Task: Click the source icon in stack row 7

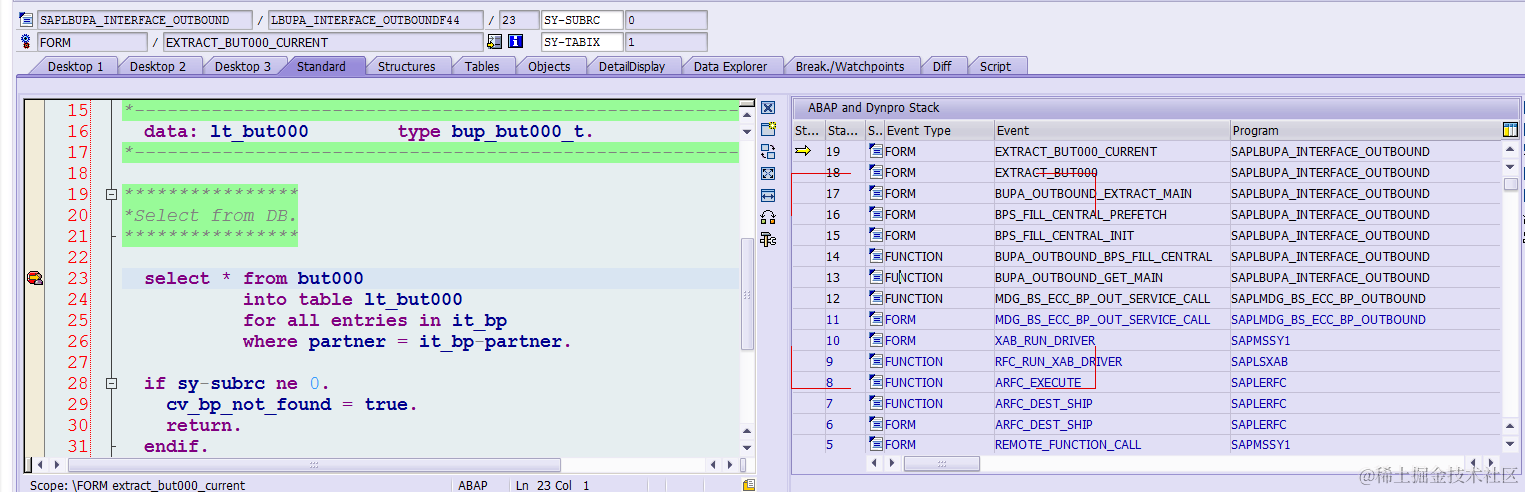Action: [x=876, y=403]
